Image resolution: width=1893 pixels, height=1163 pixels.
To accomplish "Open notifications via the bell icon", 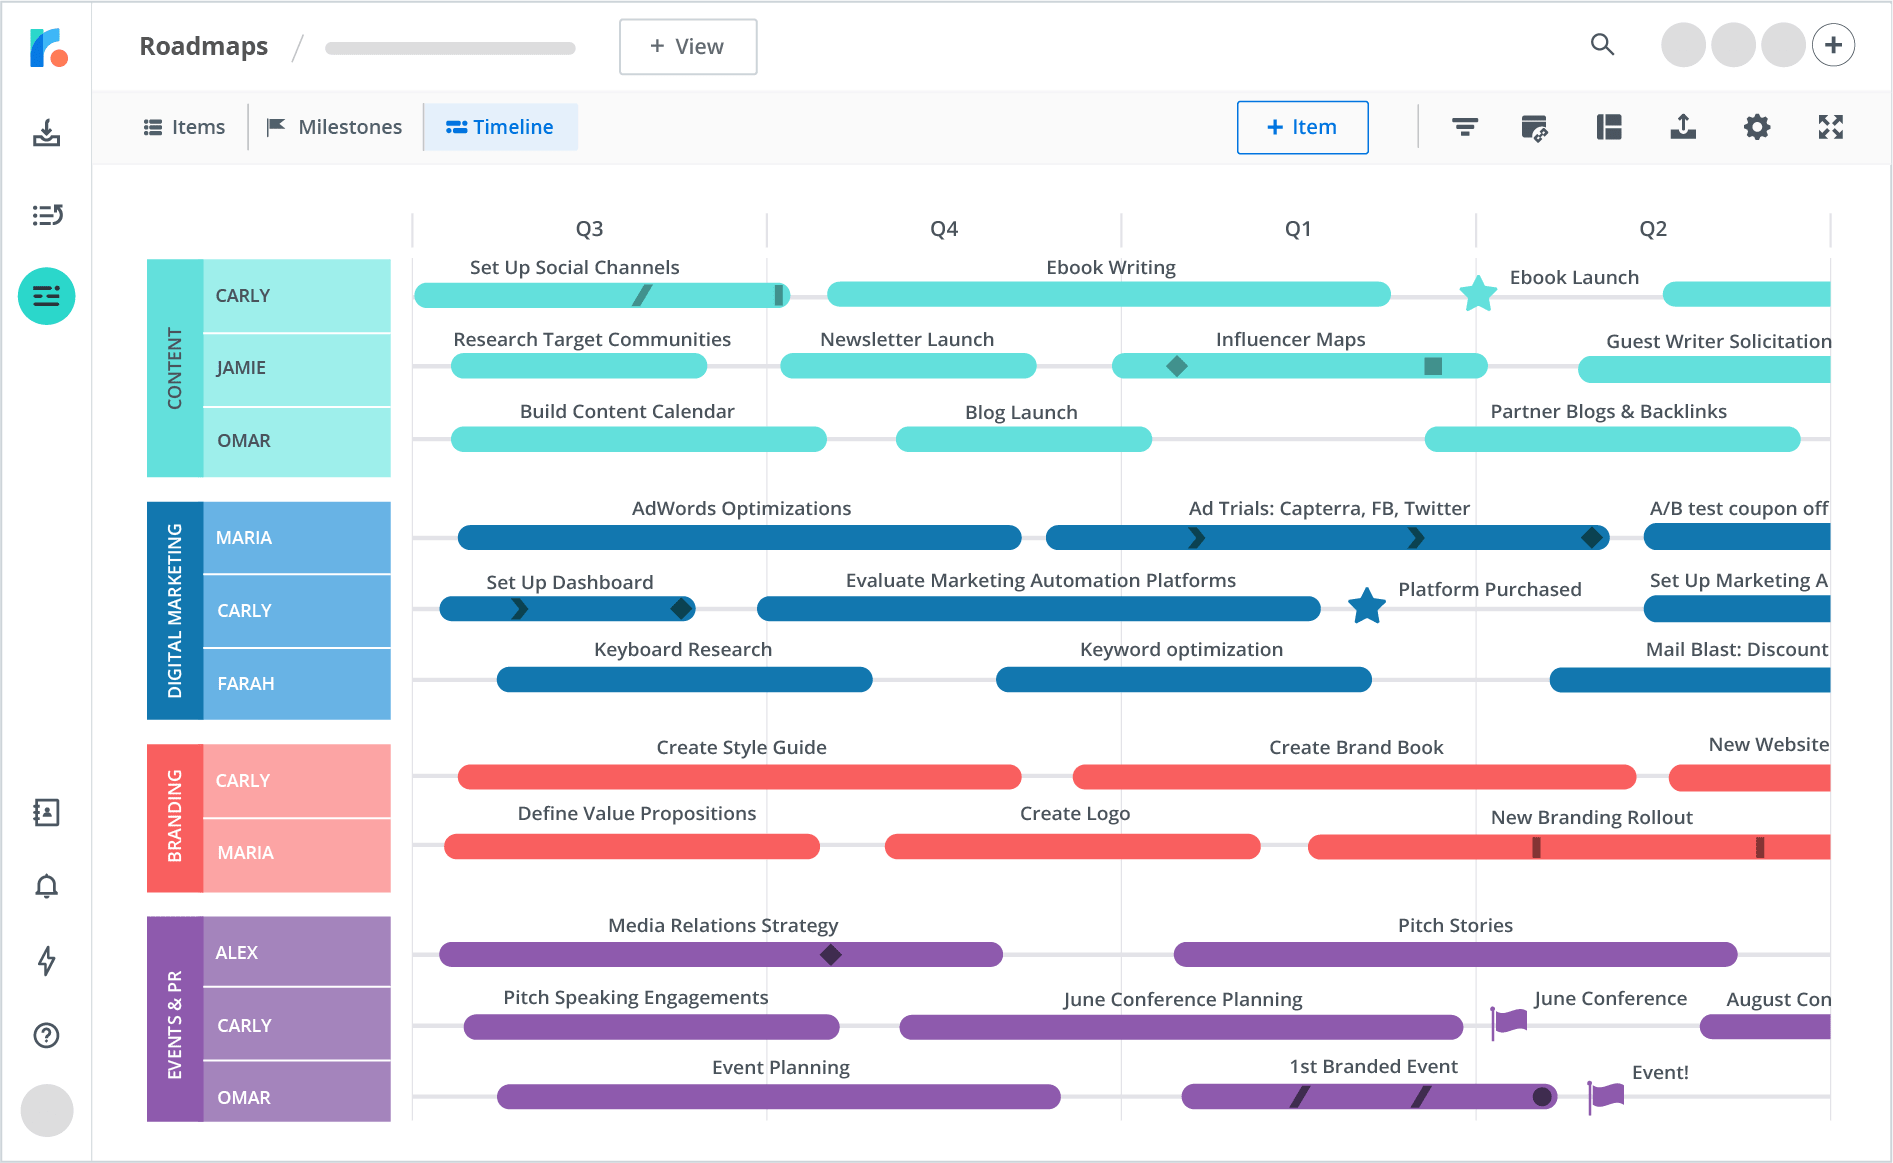I will tap(46, 886).
